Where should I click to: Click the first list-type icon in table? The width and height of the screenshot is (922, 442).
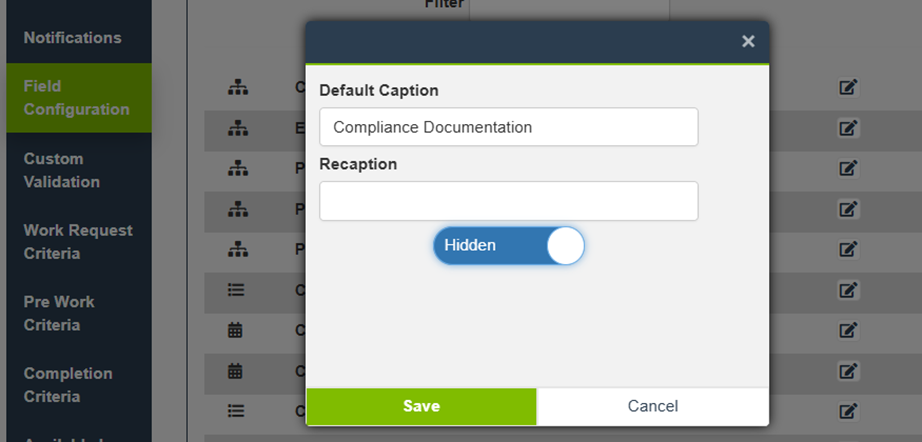coord(237,290)
